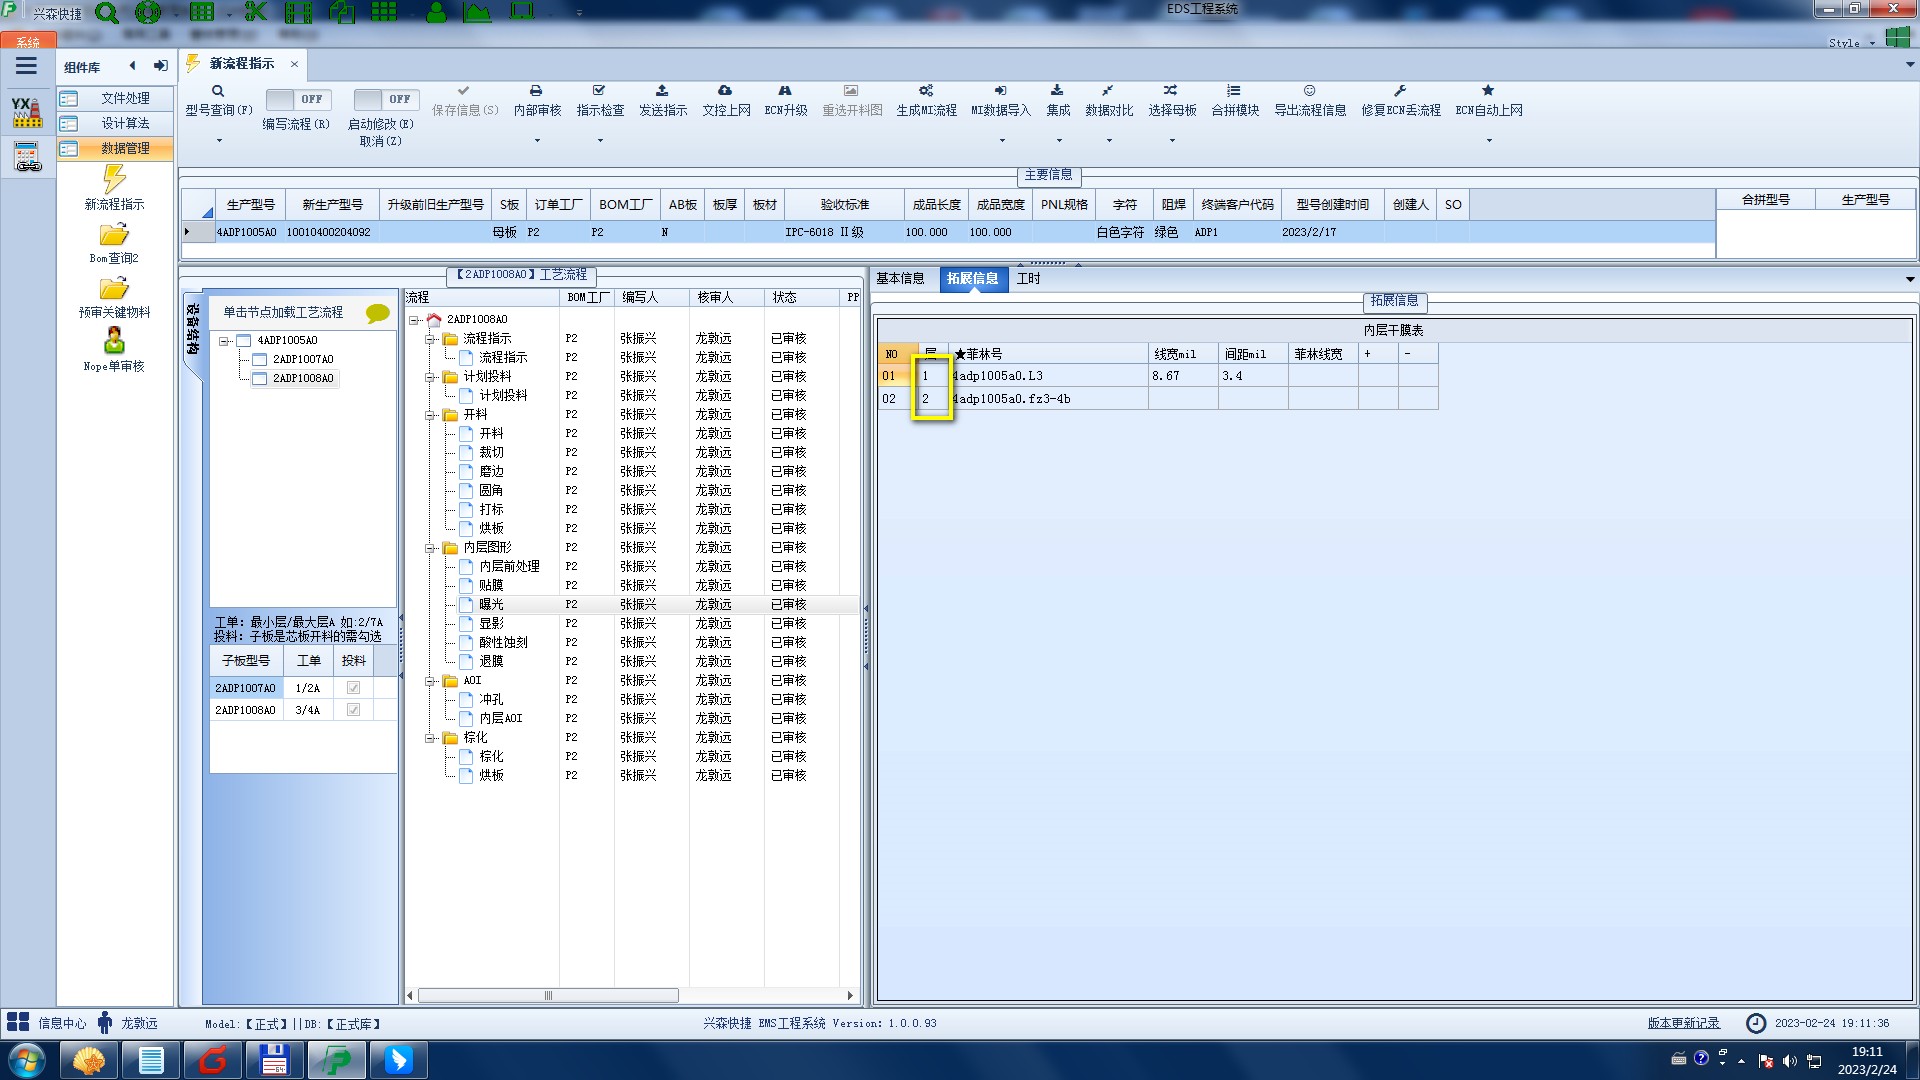Click the 修复ECN丢流程 wrench icon
1920x1080 pixels.
click(1400, 91)
